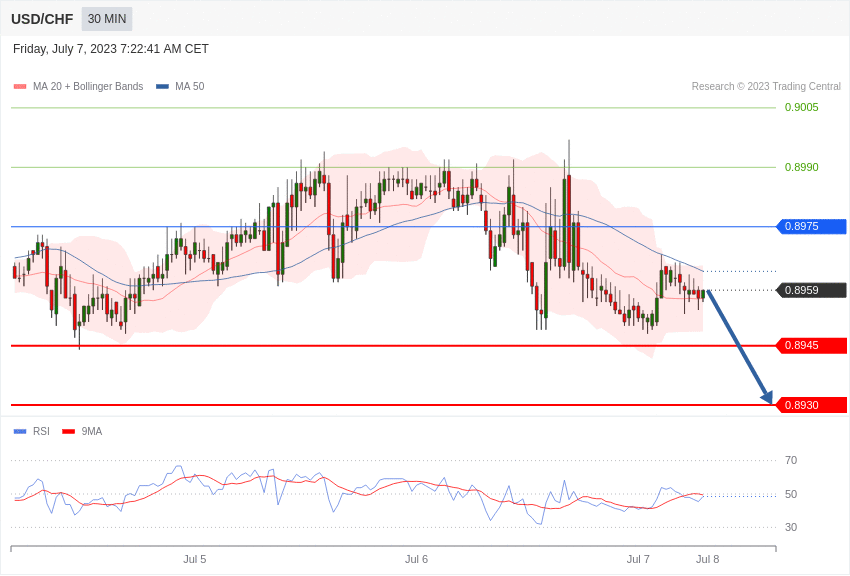850x576 pixels.
Task: Click the RSI 30 level label
Action: tap(791, 527)
